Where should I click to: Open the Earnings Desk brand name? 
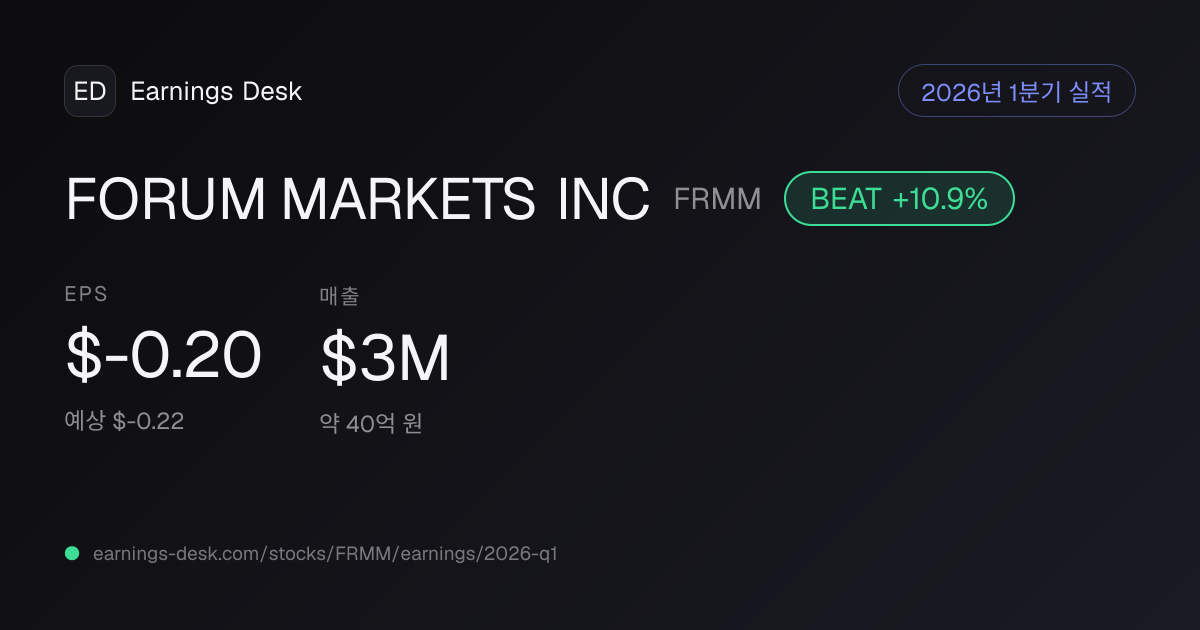216,91
